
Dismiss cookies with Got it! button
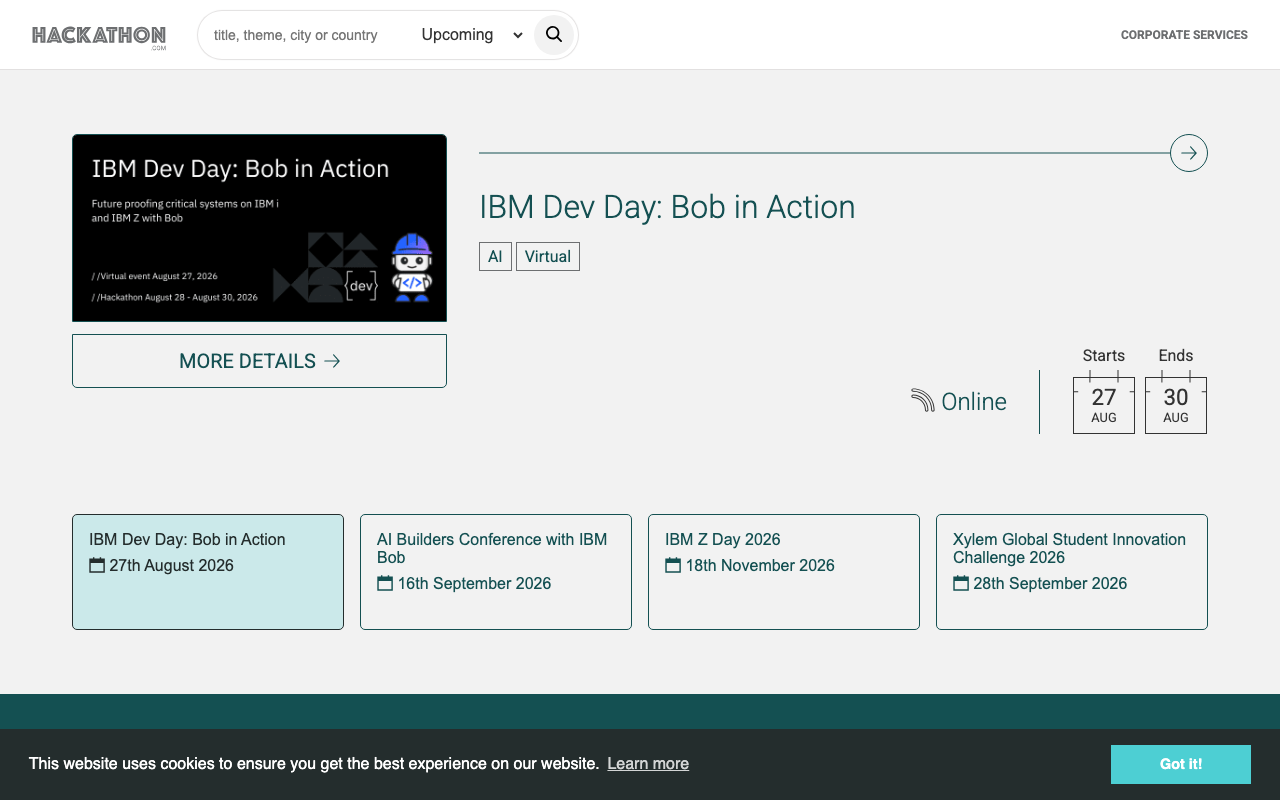pyautogui.click(x=1181, y=764)
